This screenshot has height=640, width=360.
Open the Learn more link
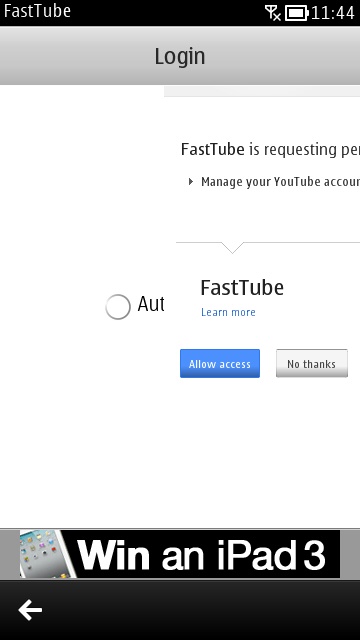[x=228, y=312]
